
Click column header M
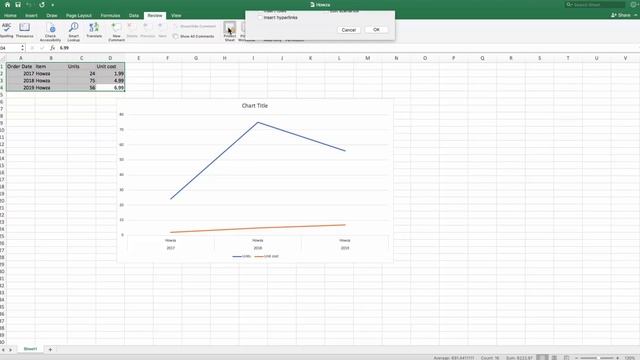(x=367, y=58)
